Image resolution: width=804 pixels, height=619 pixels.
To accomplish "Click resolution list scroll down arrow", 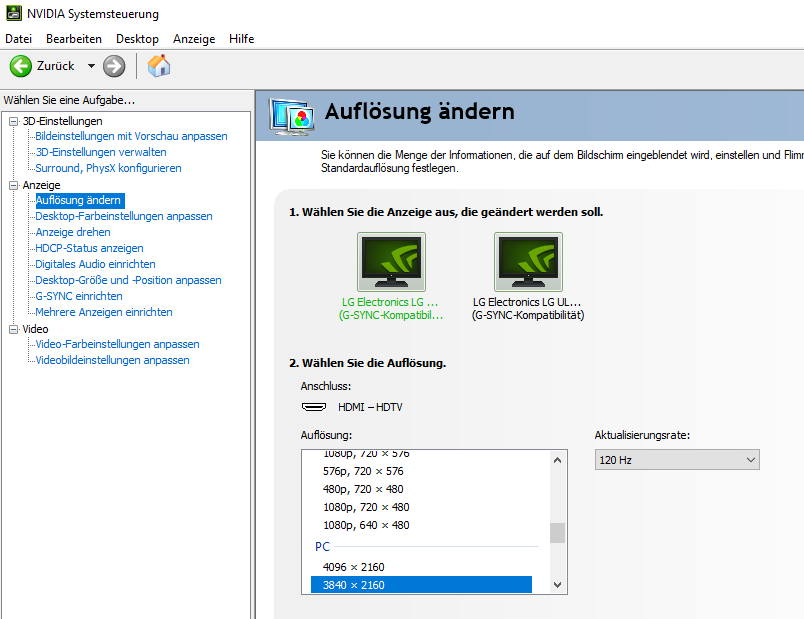I will coord(557,585).
